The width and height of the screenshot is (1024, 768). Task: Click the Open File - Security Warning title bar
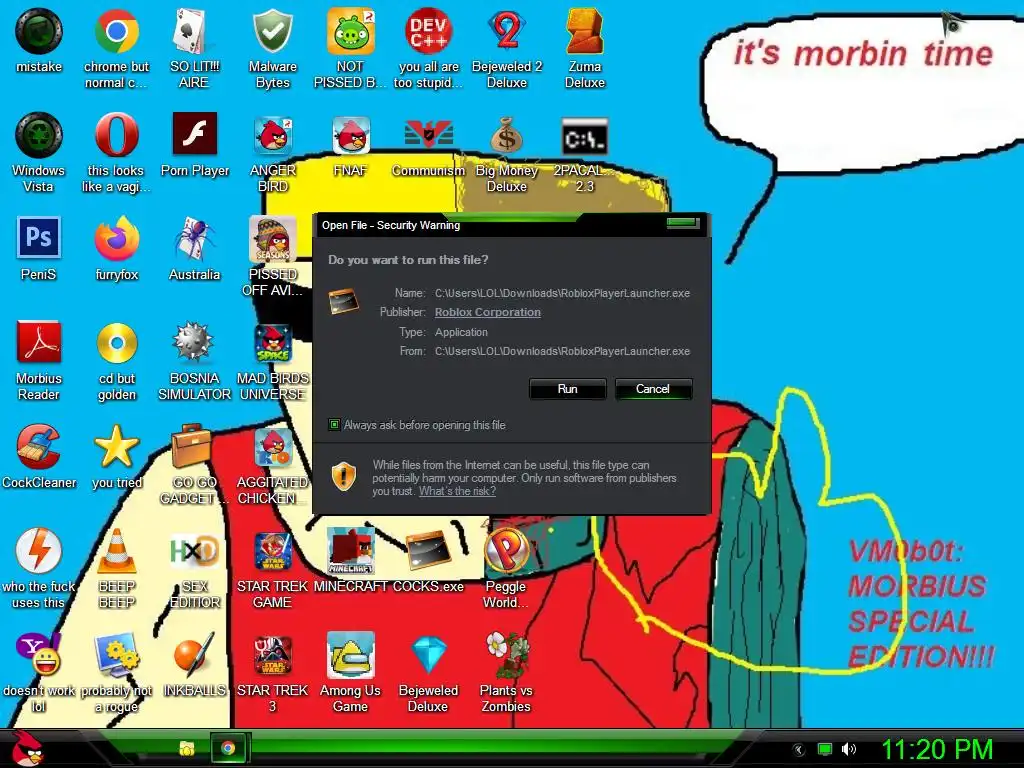tap(509, 225)
